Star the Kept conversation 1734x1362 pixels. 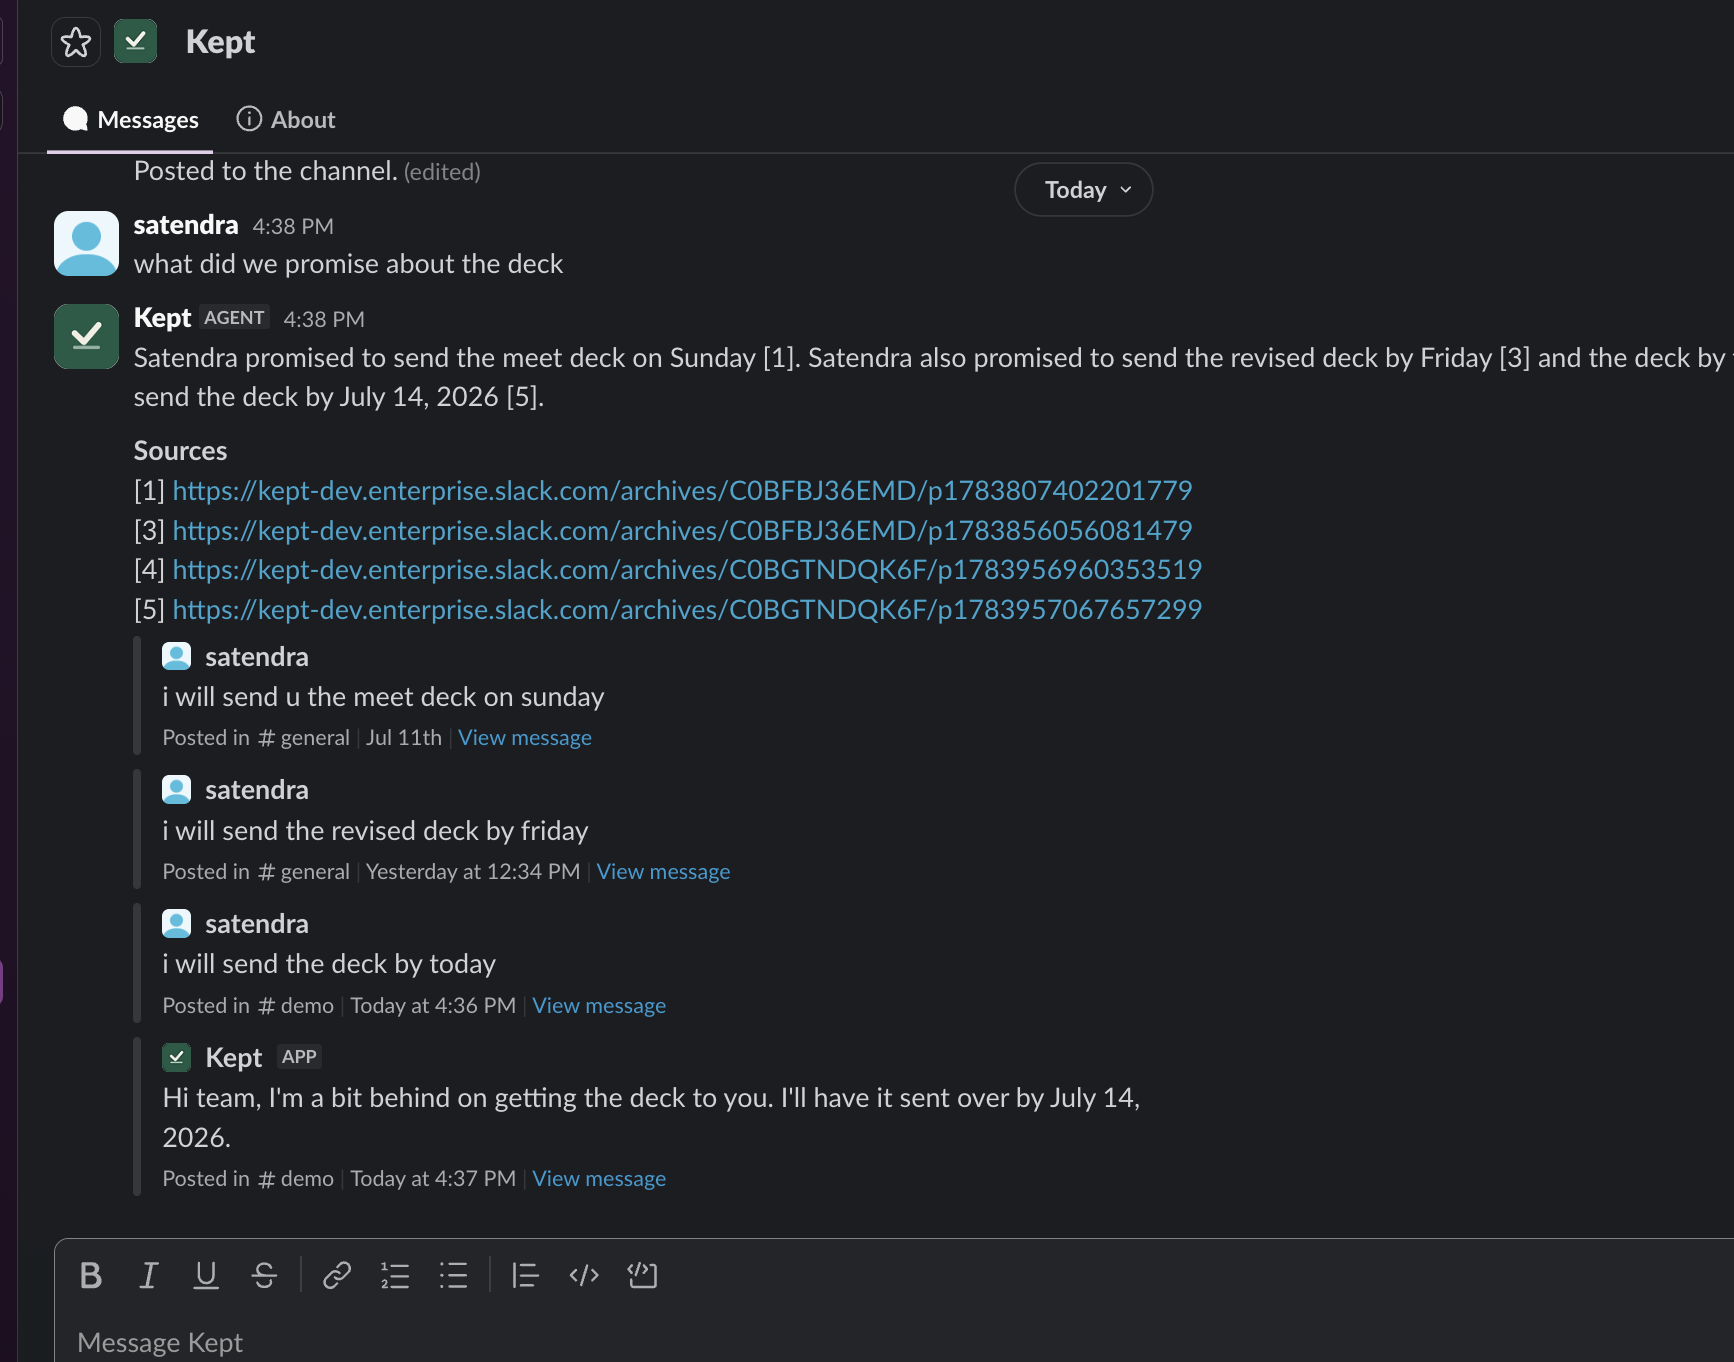(76, 42)
